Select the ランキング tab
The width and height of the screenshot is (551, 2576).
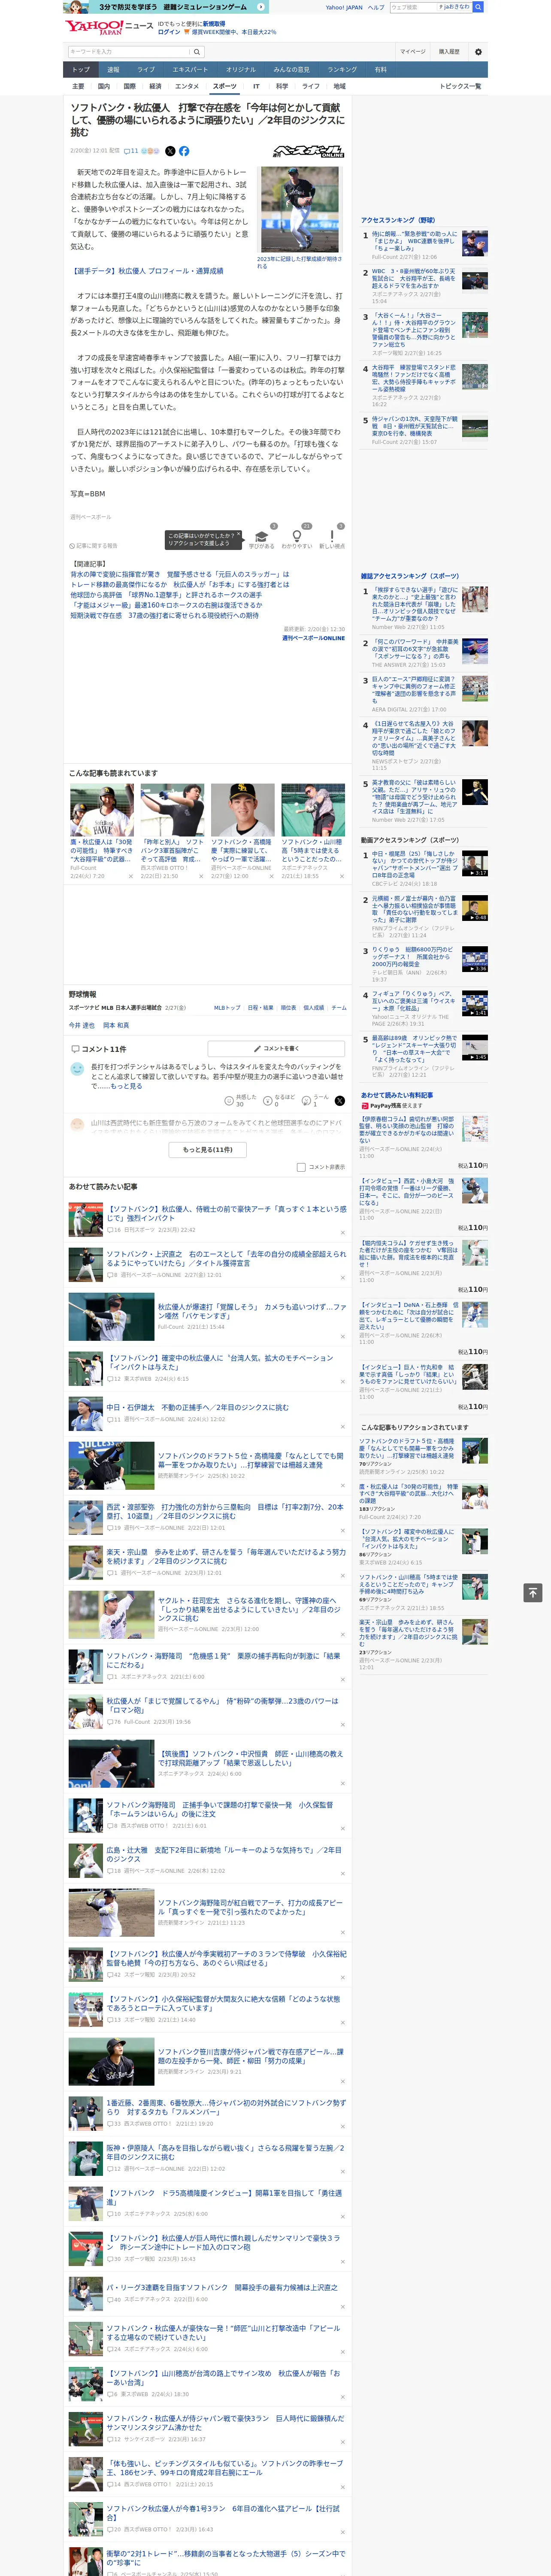[342, 70]
